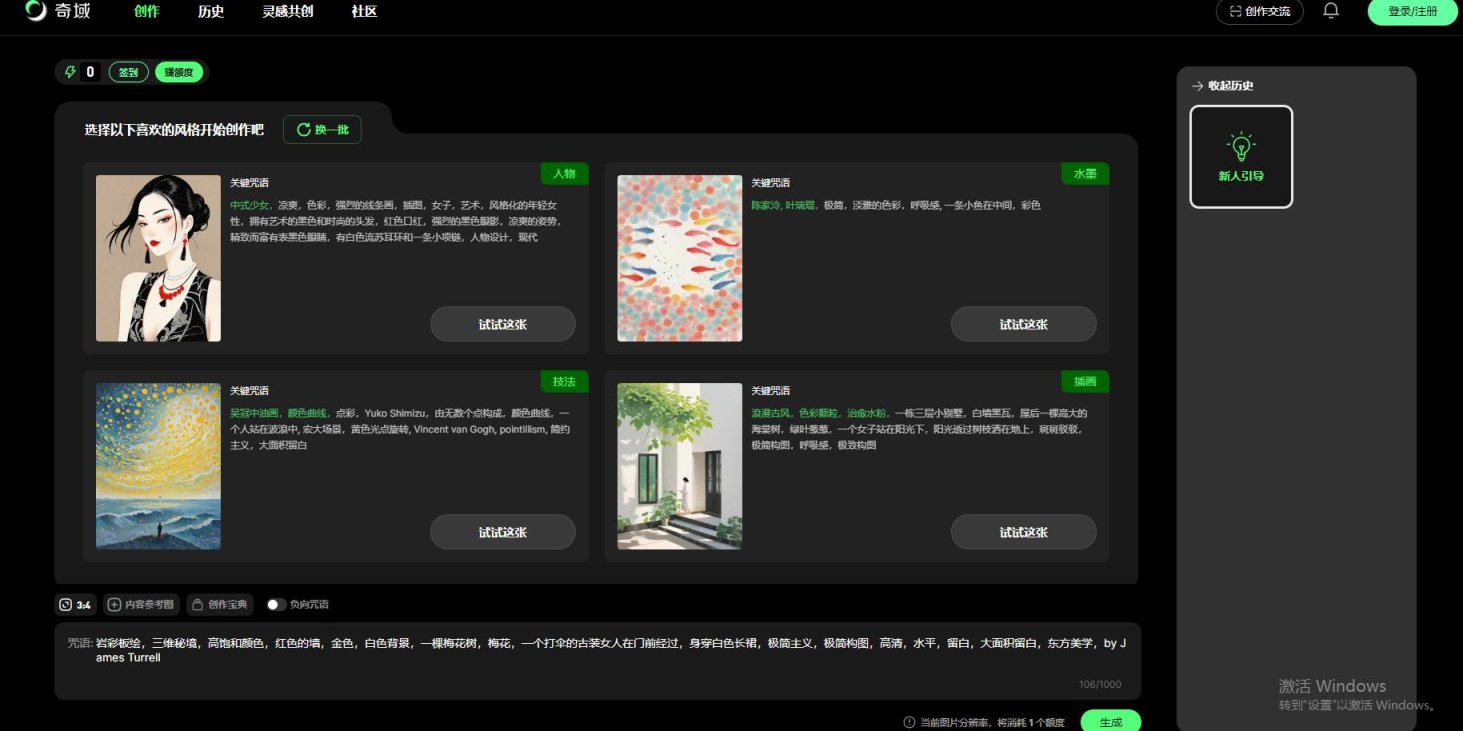Click 登录/注册 to sign in
The image size is (1463, 731).
coord(1411,12)
